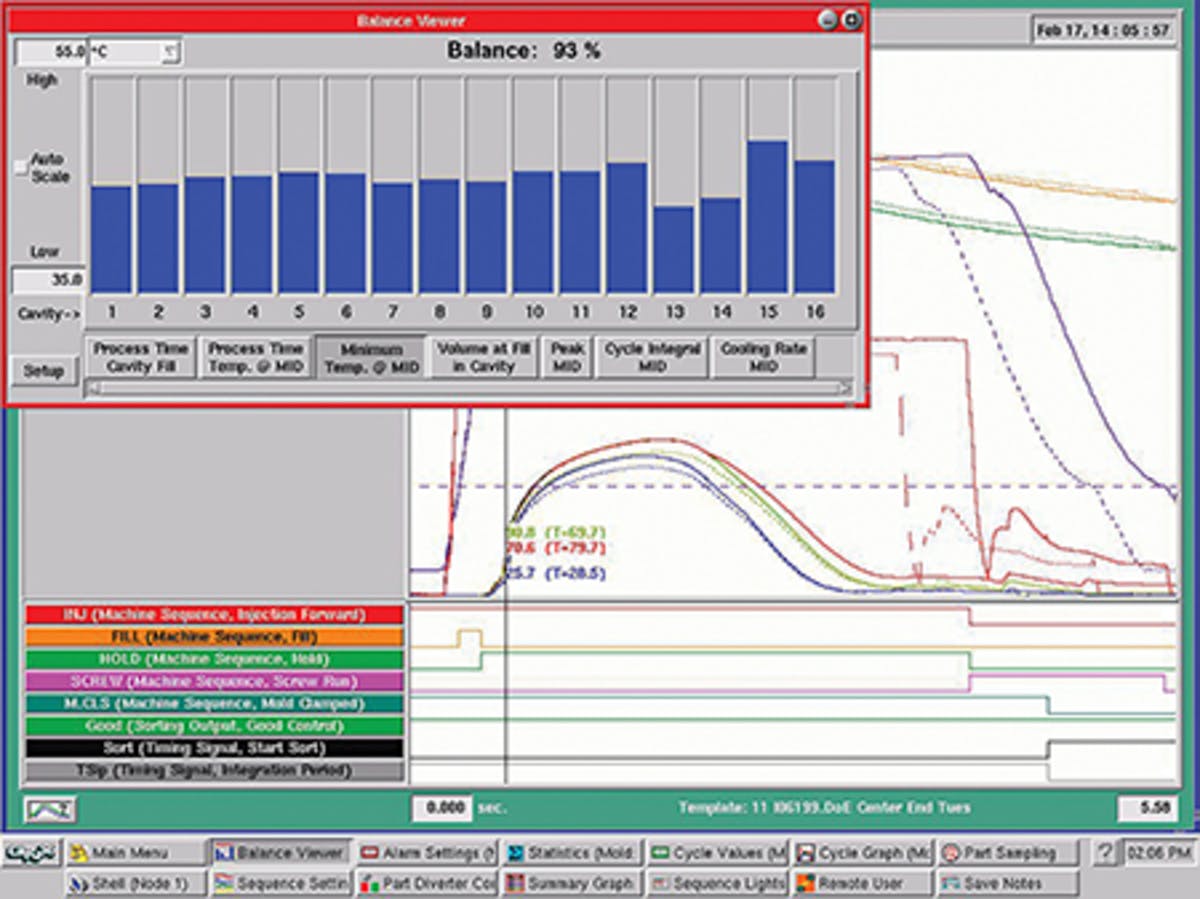Image resolution: width=1200 pixels, height=899 pixels.
Task: Click the tab strip horizontal scrollbar
Action: click(470, 389)
